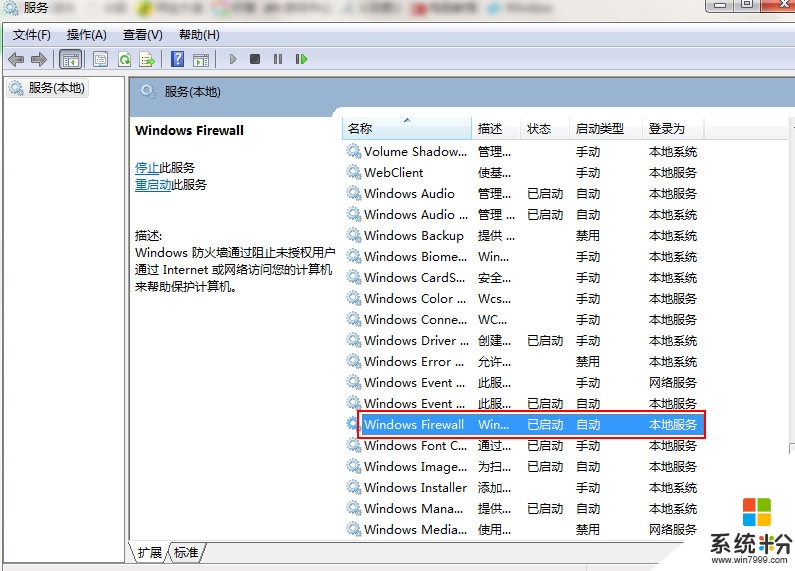The height and width of the screenshot is (571, 795).
Task: Select the Volume Shadow... service row
Action: tap(523, 152)
